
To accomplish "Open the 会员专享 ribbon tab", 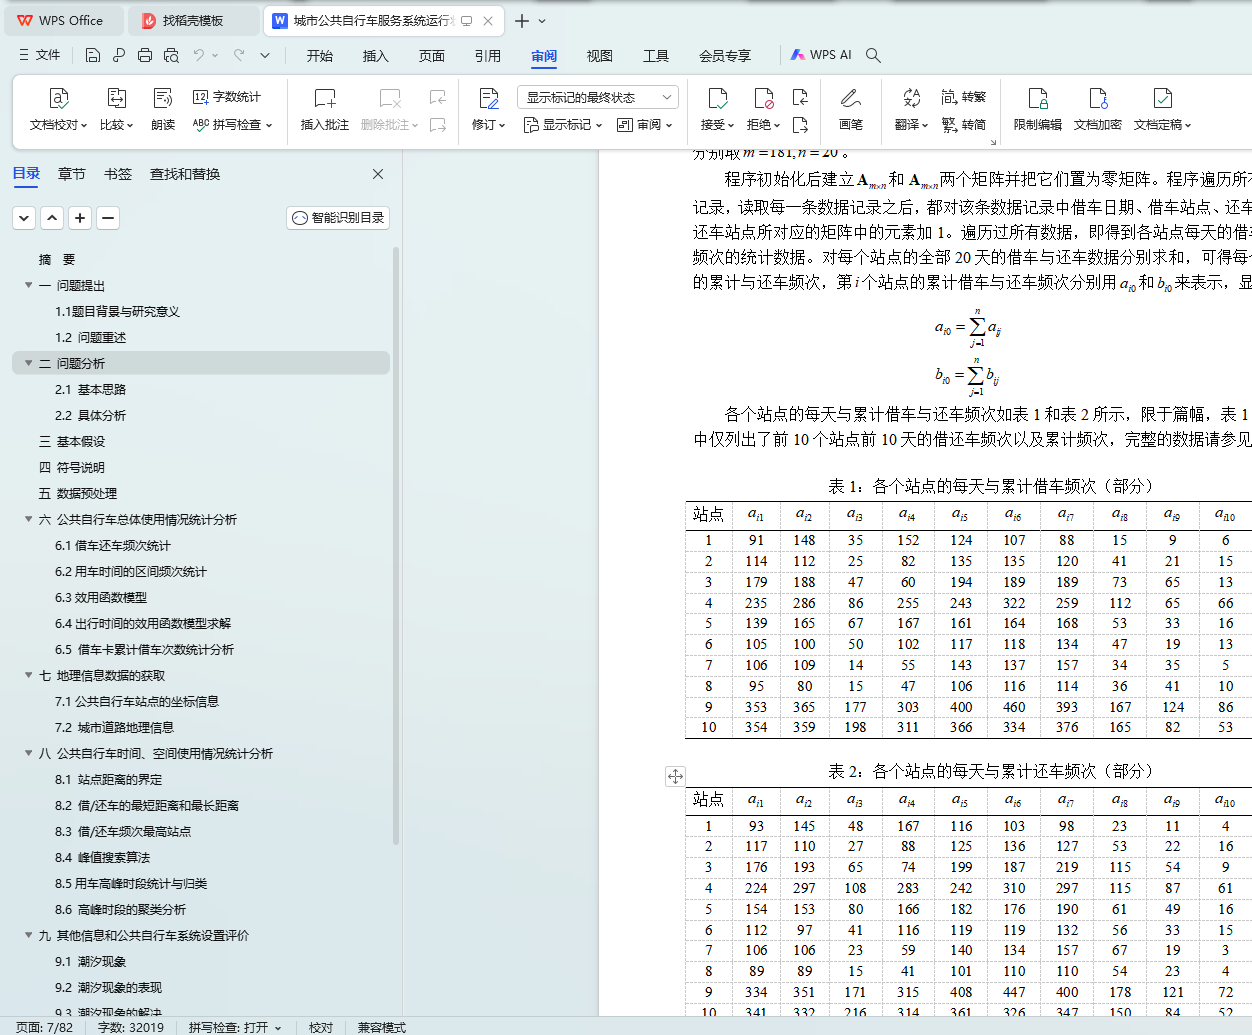I will [725, 56].
